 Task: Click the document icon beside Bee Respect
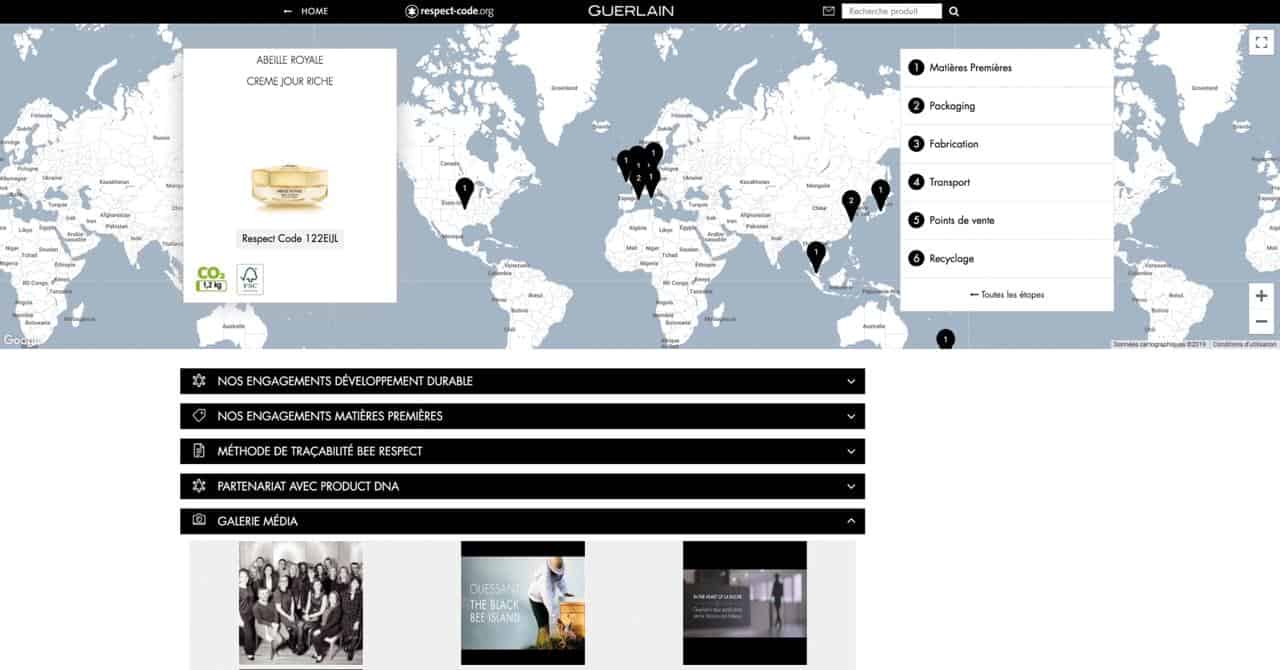(199, 451)
